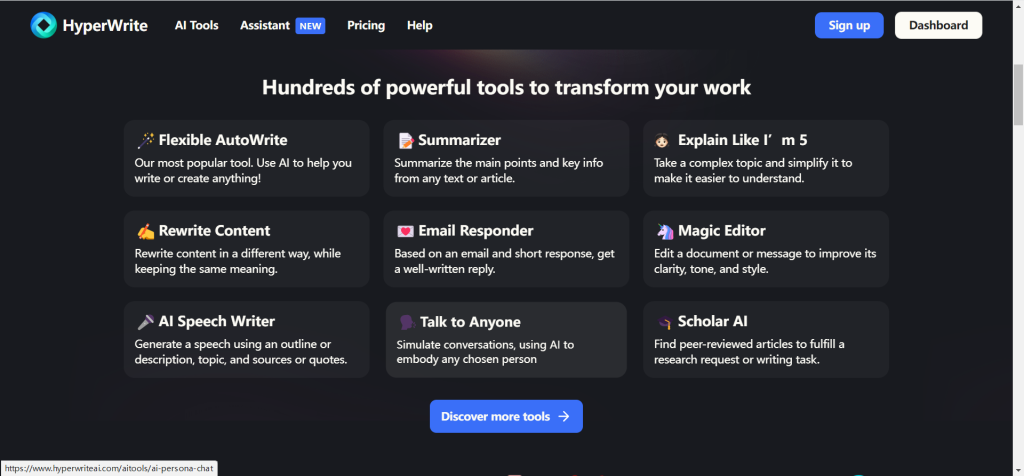Click the notepad icon beside Summarizer
The height and width of the screenshot is (476, 1024).
pyautogui.click(x=406, y=140)
